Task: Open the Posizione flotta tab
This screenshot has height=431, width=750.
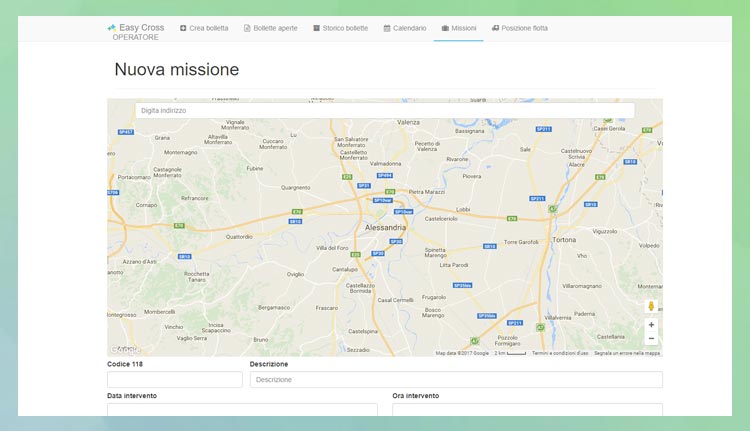Action: [520, 28]
